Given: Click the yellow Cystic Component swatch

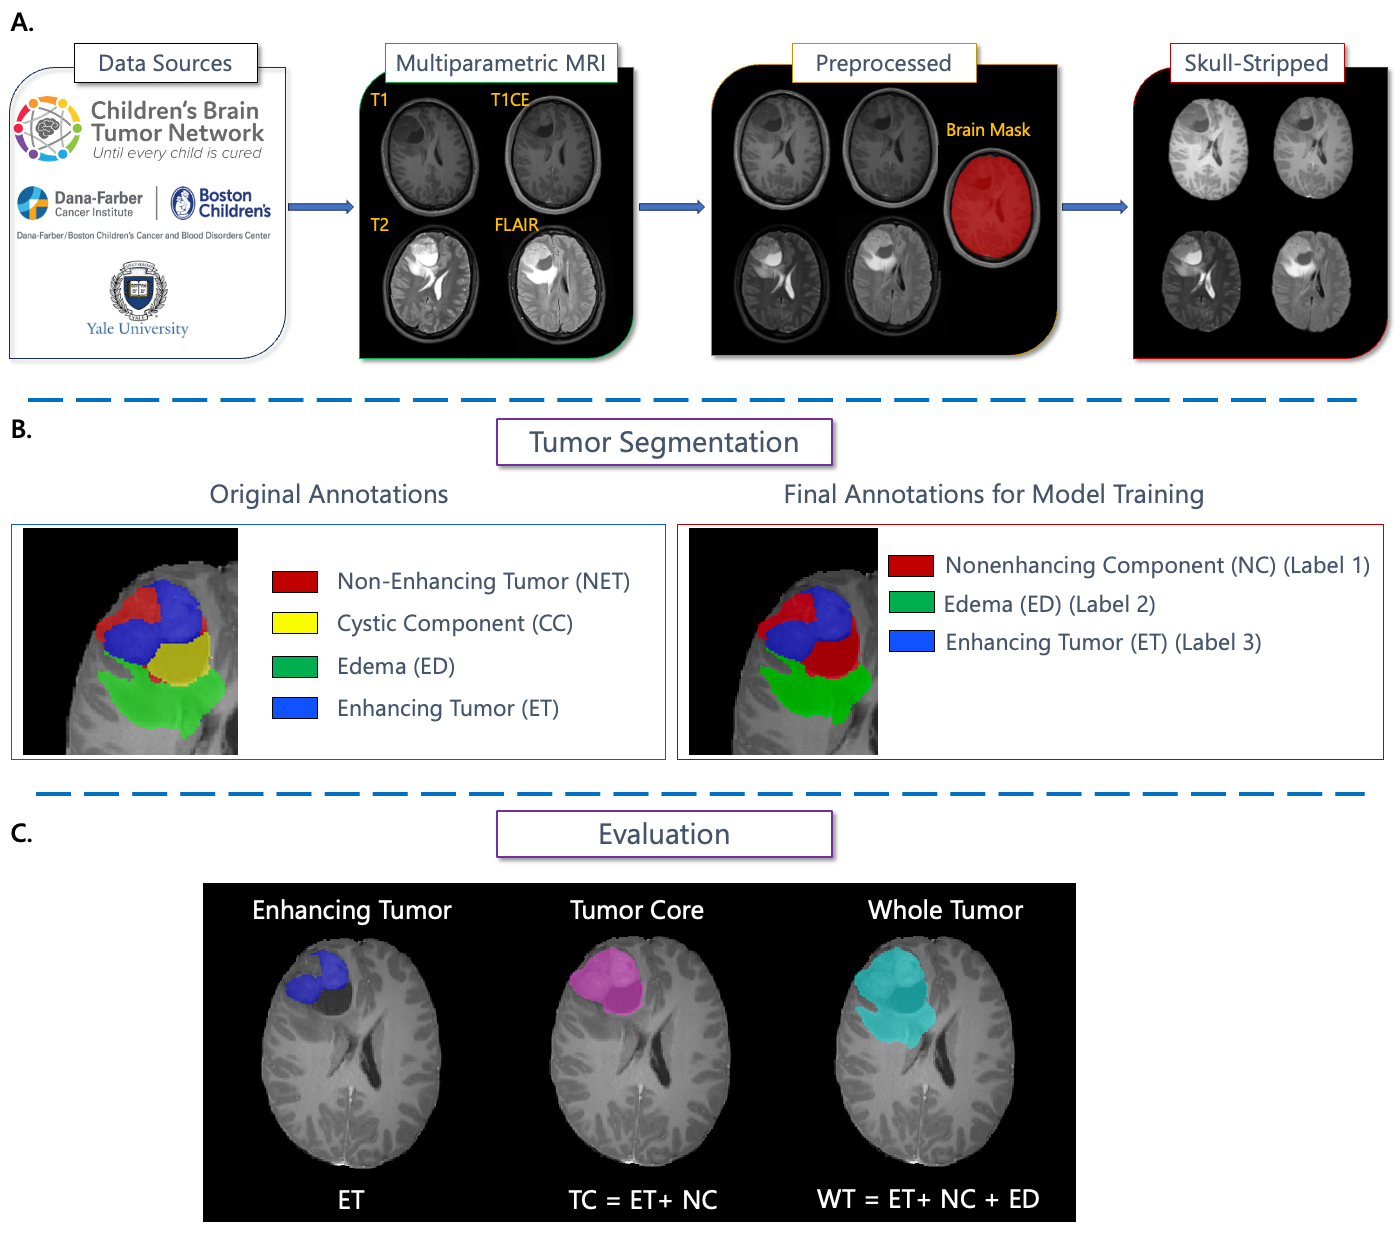Looking at the screenshot, I should click(295, 624).
